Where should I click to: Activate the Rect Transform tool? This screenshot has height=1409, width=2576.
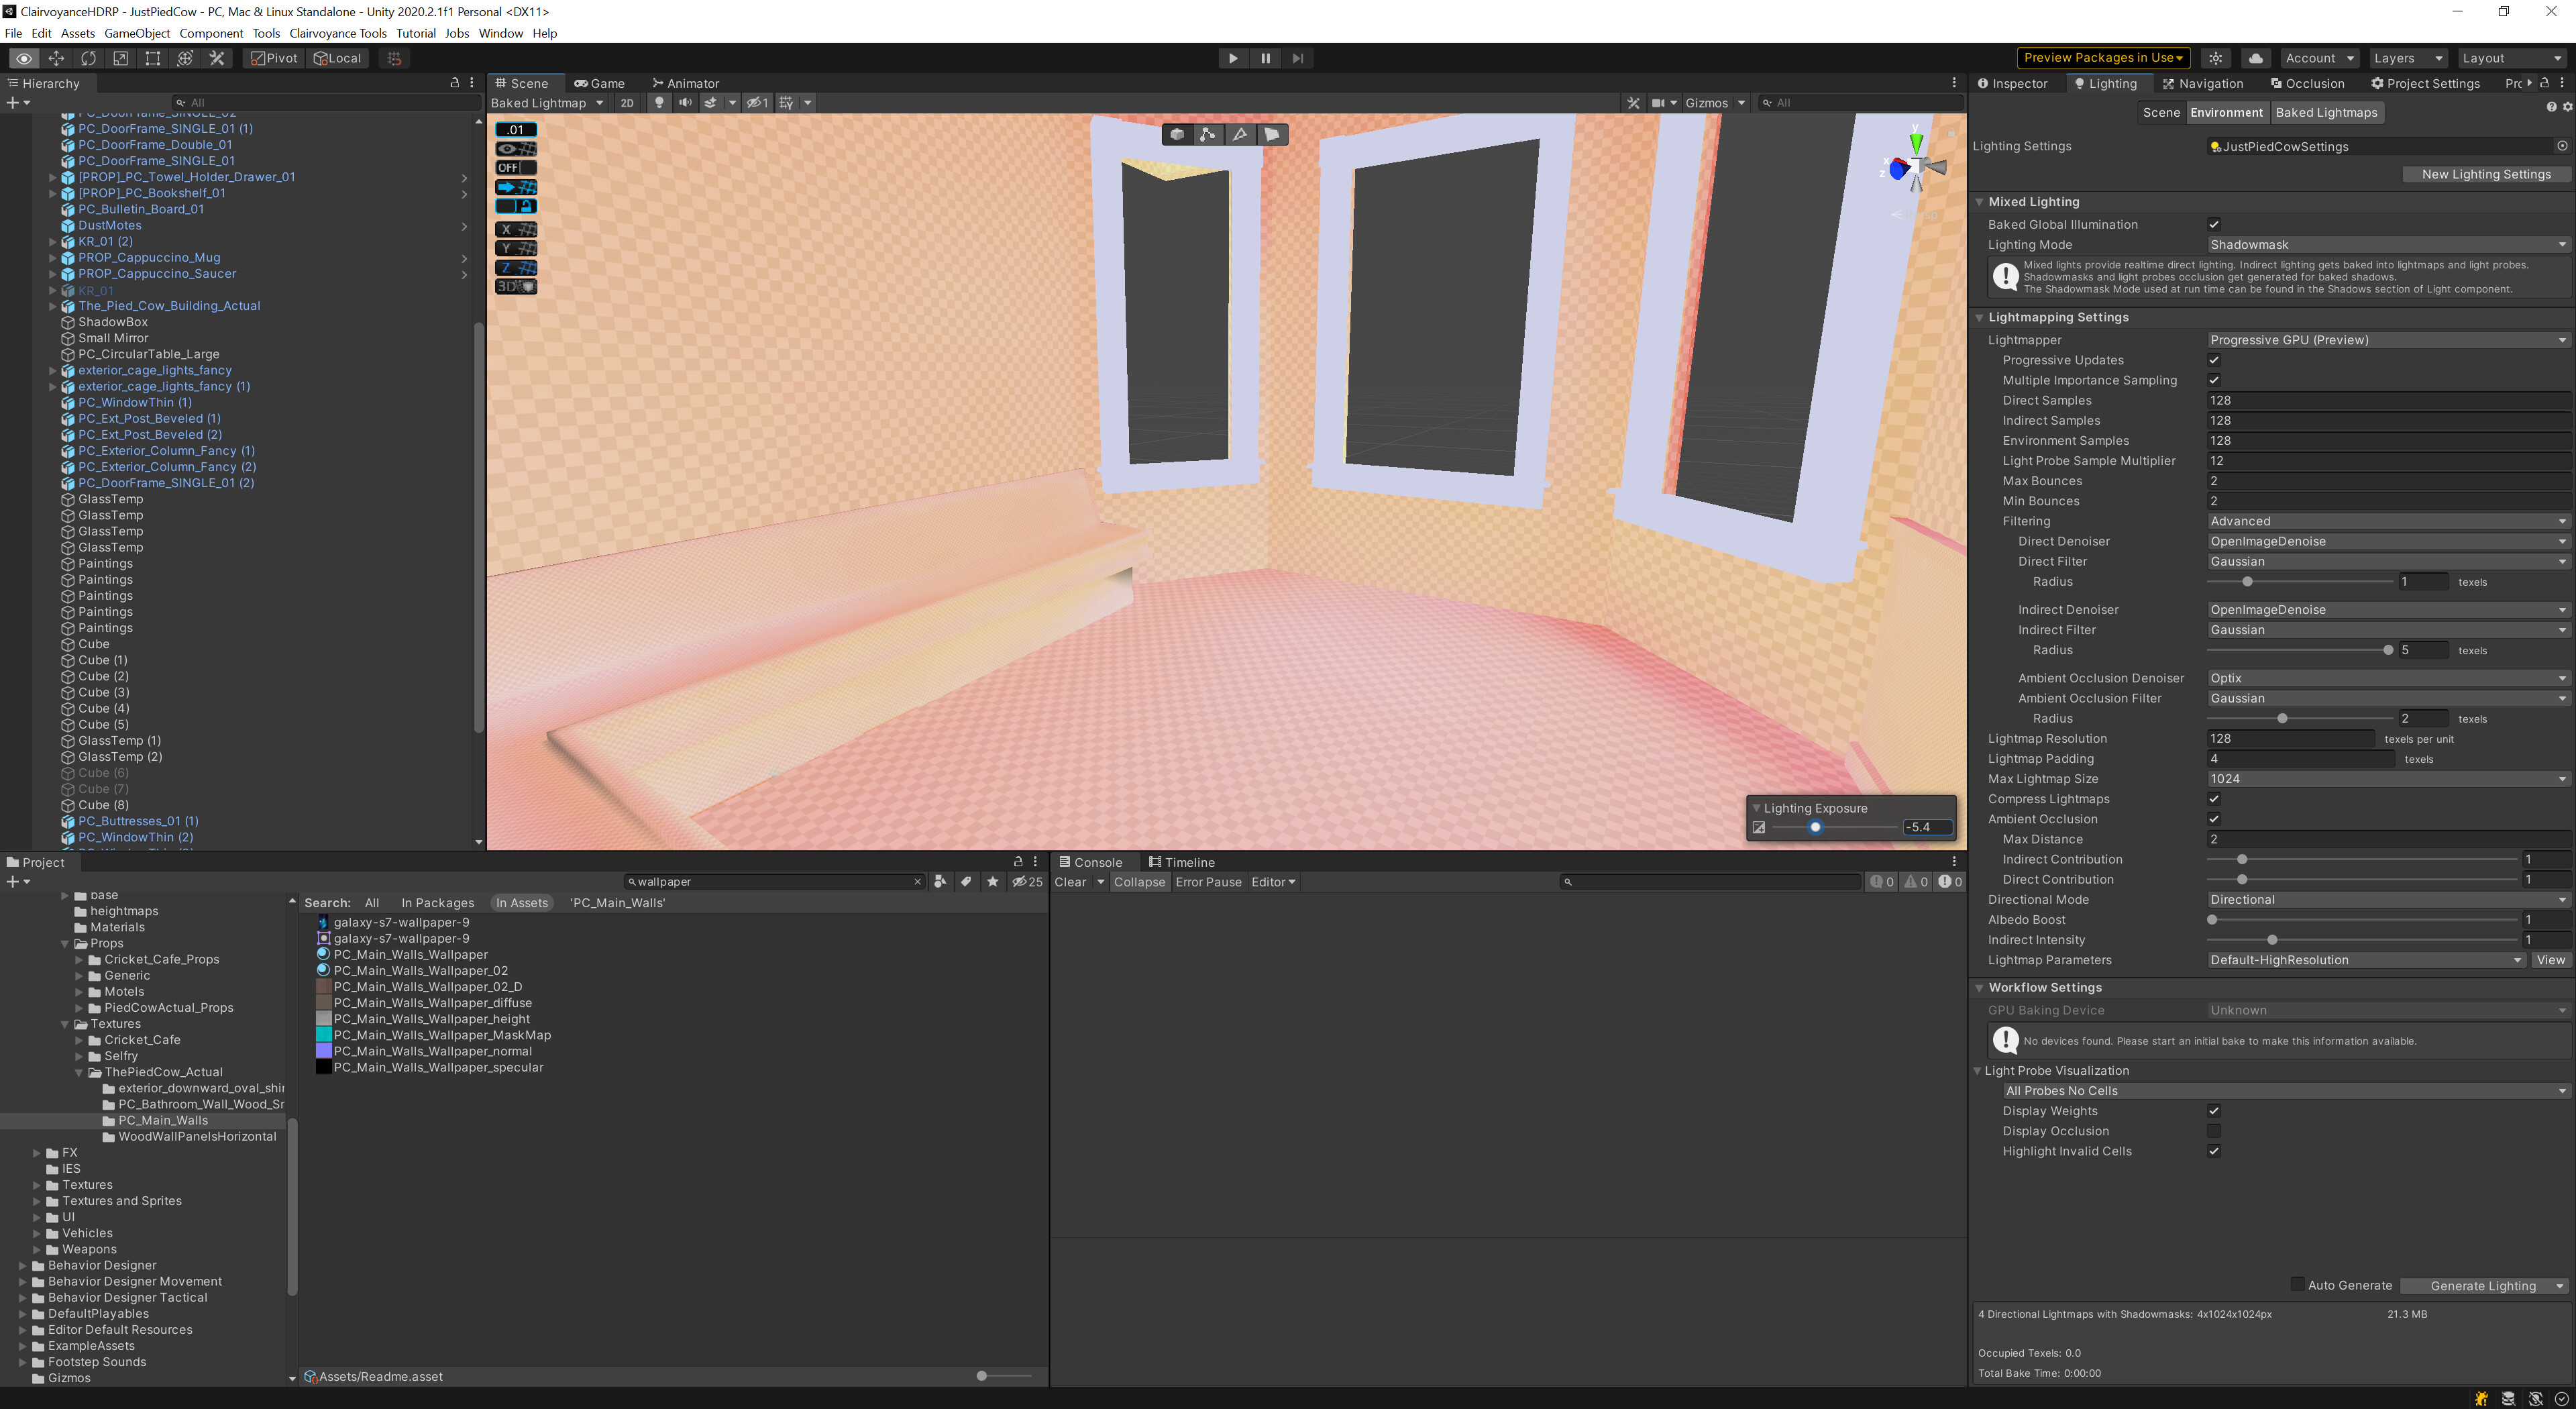coord(152,58)
